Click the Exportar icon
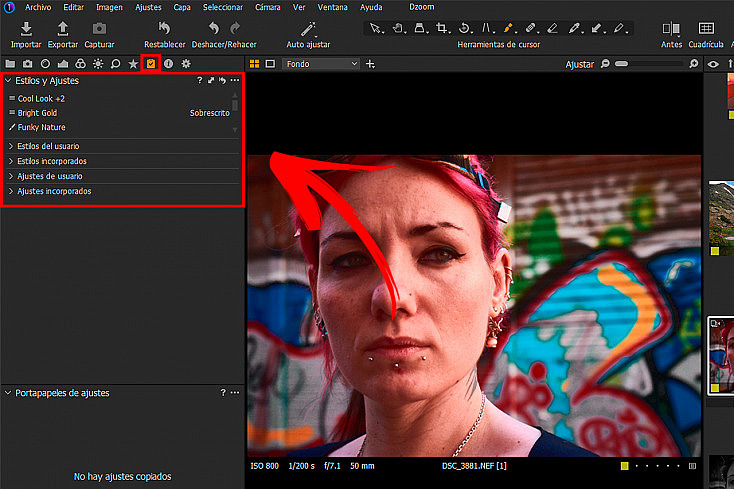The width and height of the screenshot is (734, 489). [x=62, y=29]
